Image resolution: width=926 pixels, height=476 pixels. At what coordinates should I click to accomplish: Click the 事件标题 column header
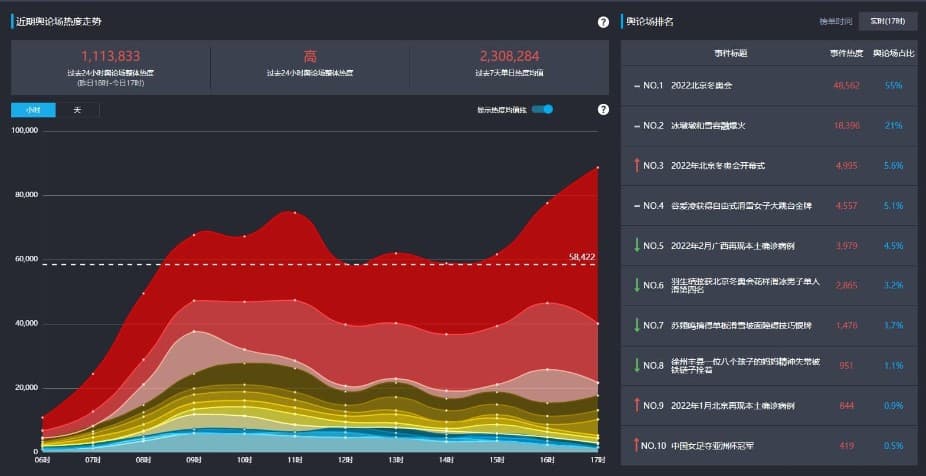click(x=731, y=54)
